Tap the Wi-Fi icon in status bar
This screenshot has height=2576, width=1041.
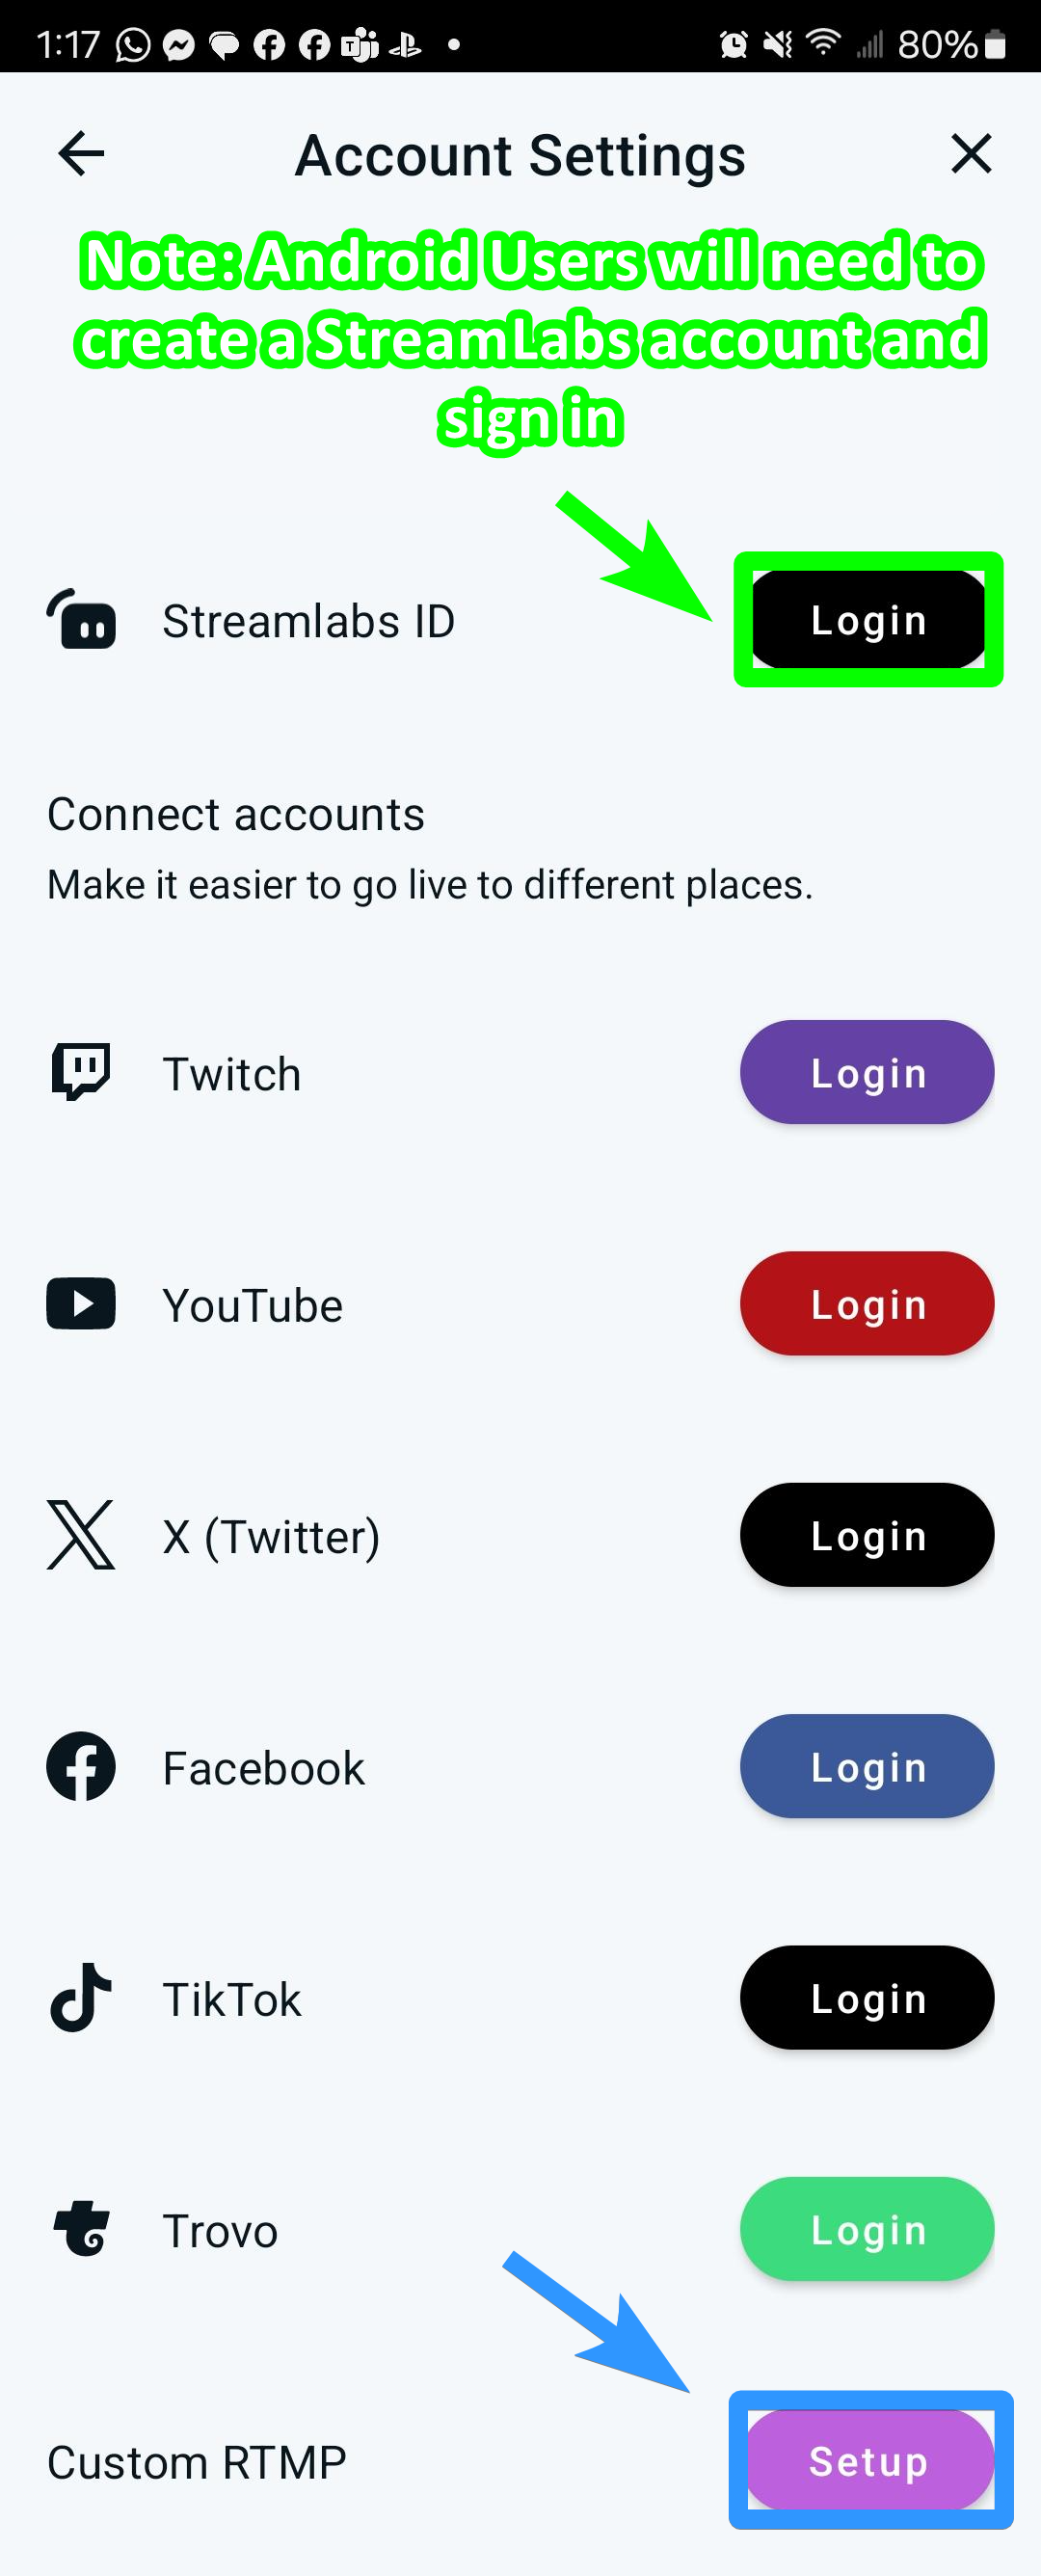point(823,43)
